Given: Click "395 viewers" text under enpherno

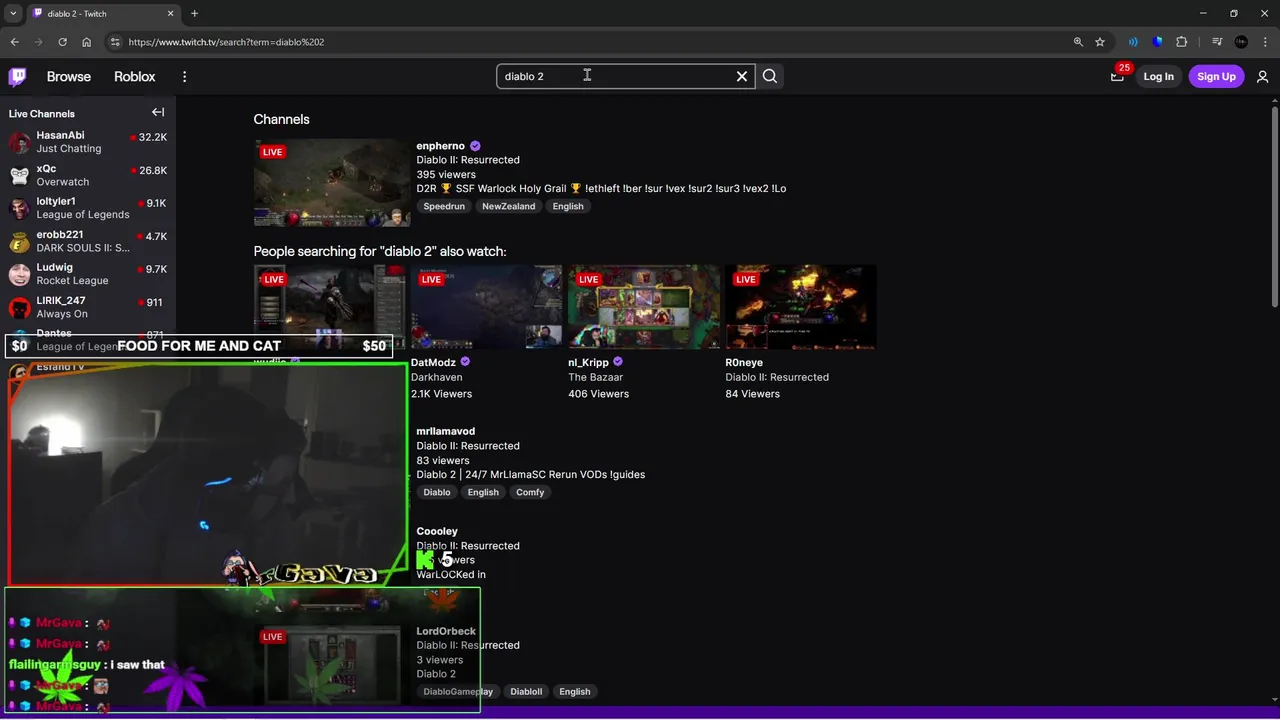Looking at the screenshot, I should pos(446,174).
